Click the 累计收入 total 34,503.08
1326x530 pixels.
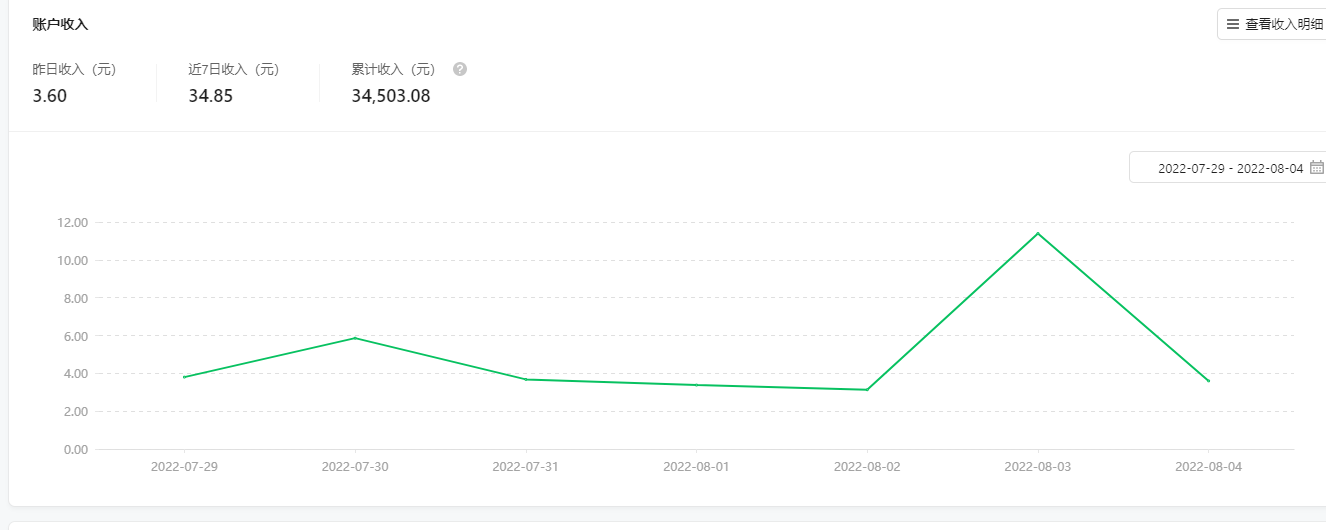pyautogui.click(x=391, y=96)
